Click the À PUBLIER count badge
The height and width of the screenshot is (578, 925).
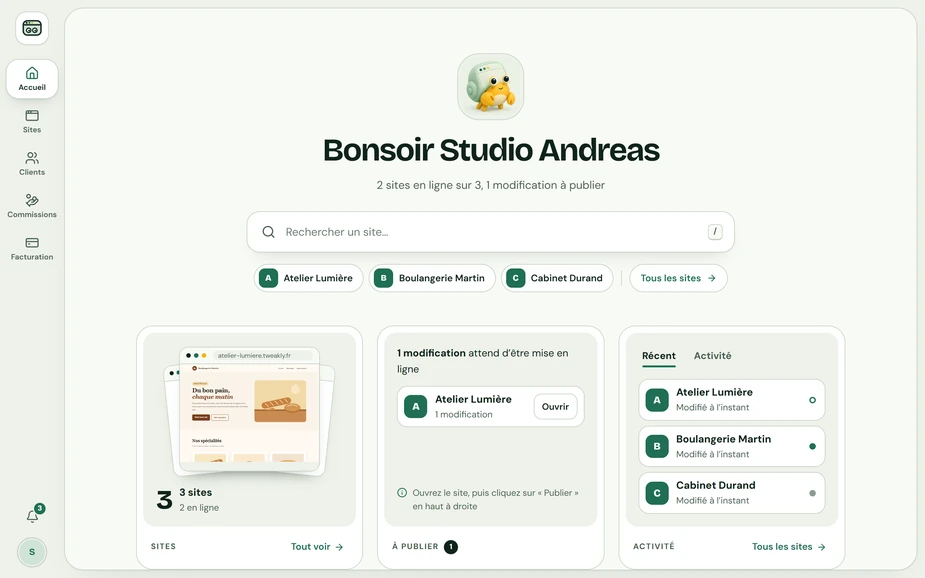(x=451, y=547)
